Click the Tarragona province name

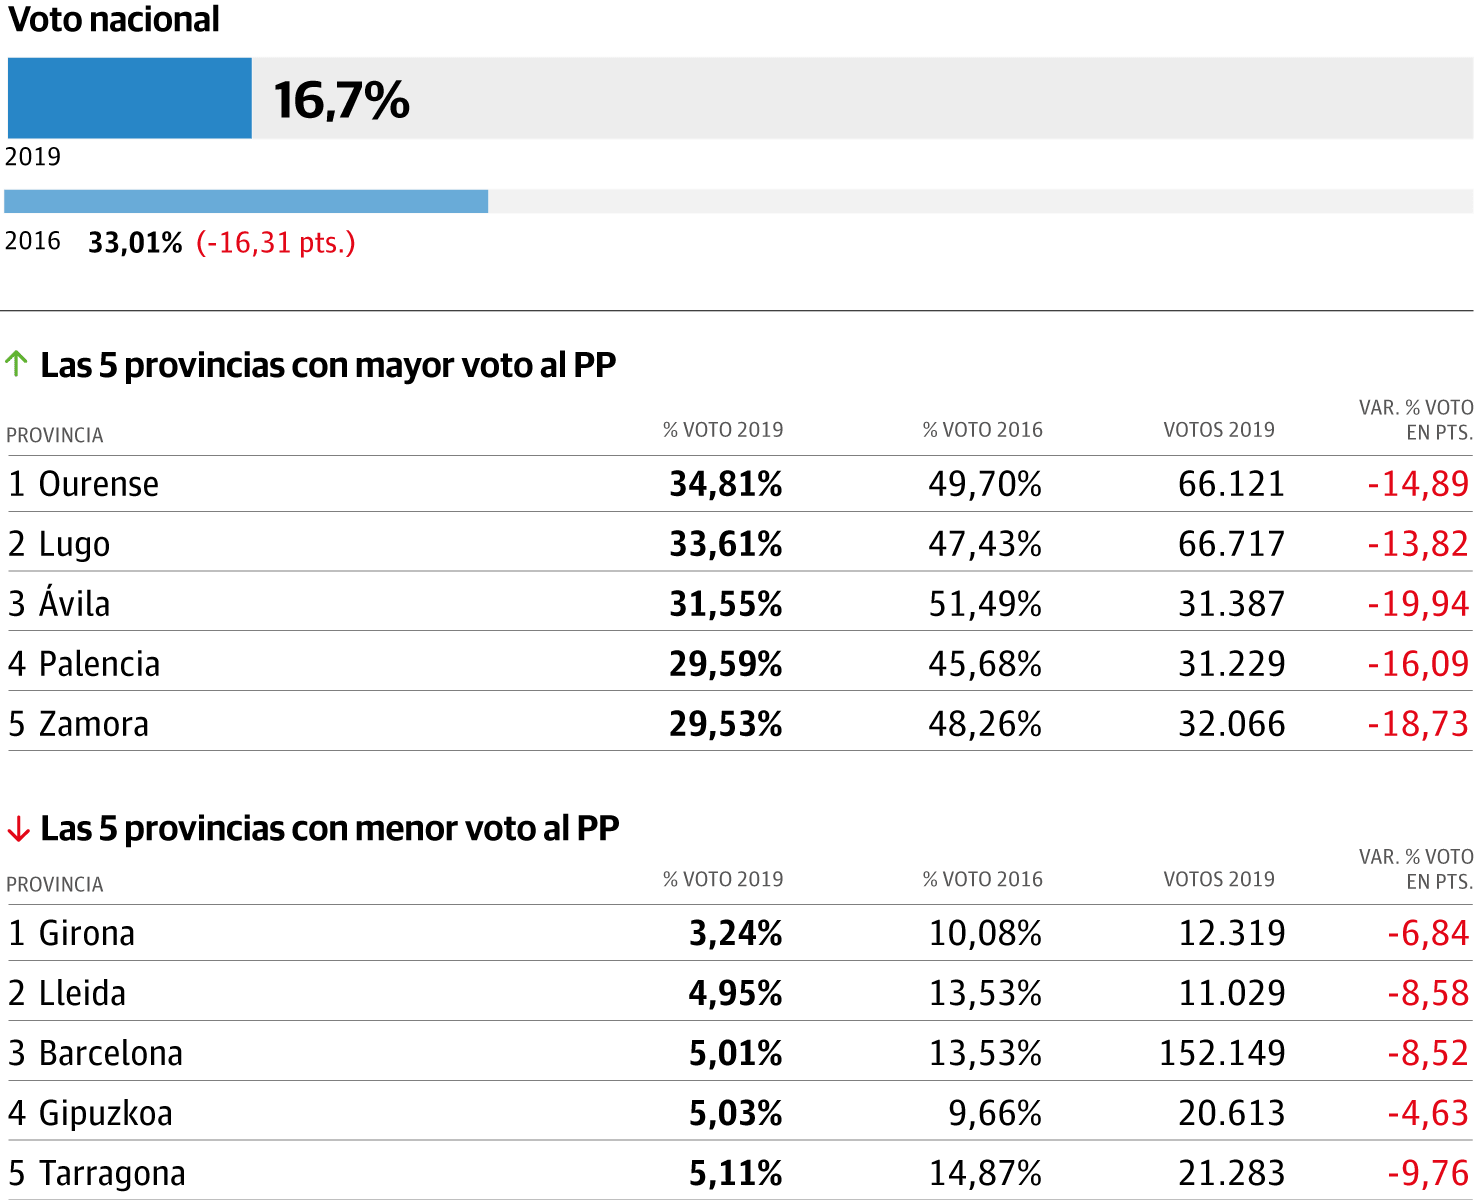coord(112,1173)
